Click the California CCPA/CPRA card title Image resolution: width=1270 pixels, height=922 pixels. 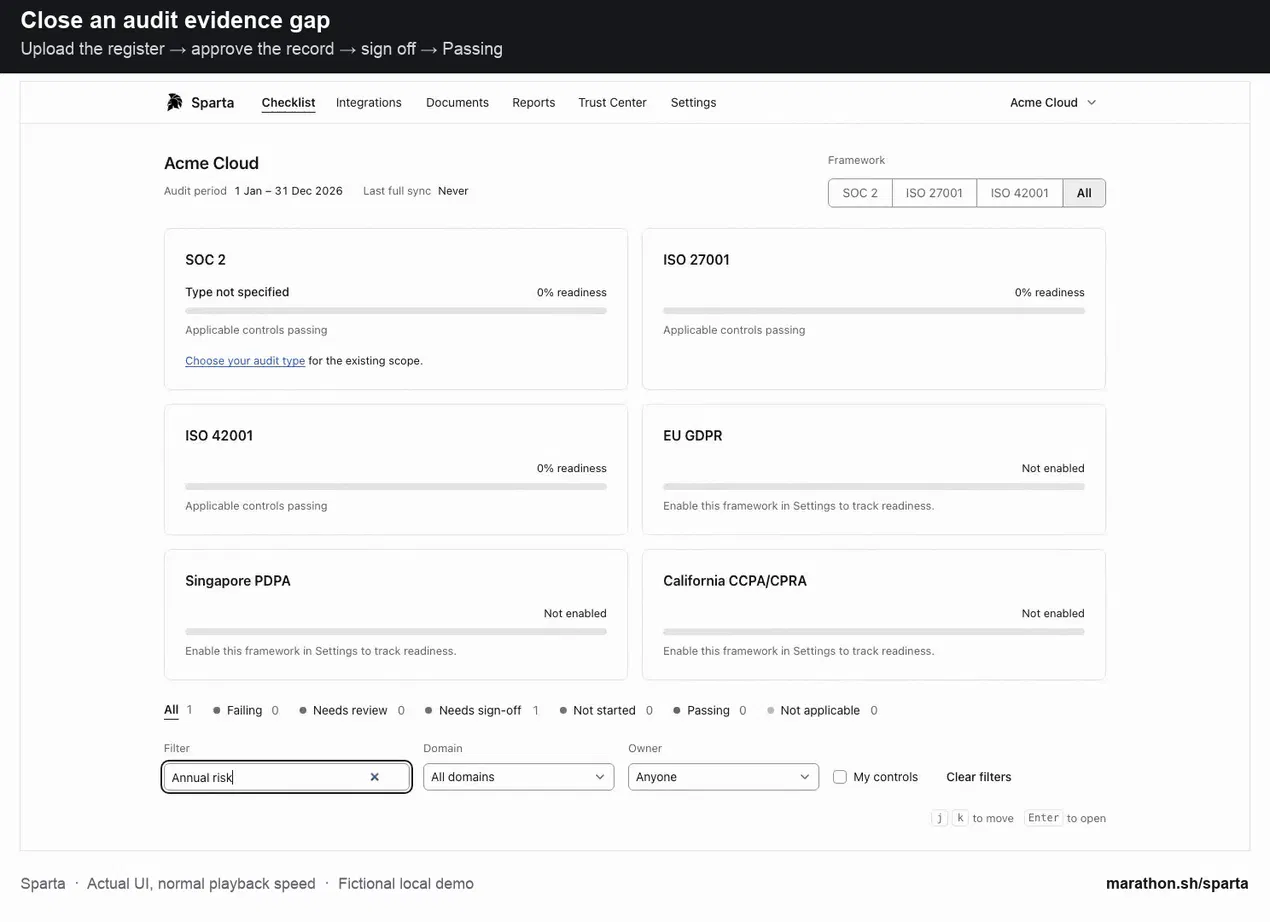pos(735,580)
